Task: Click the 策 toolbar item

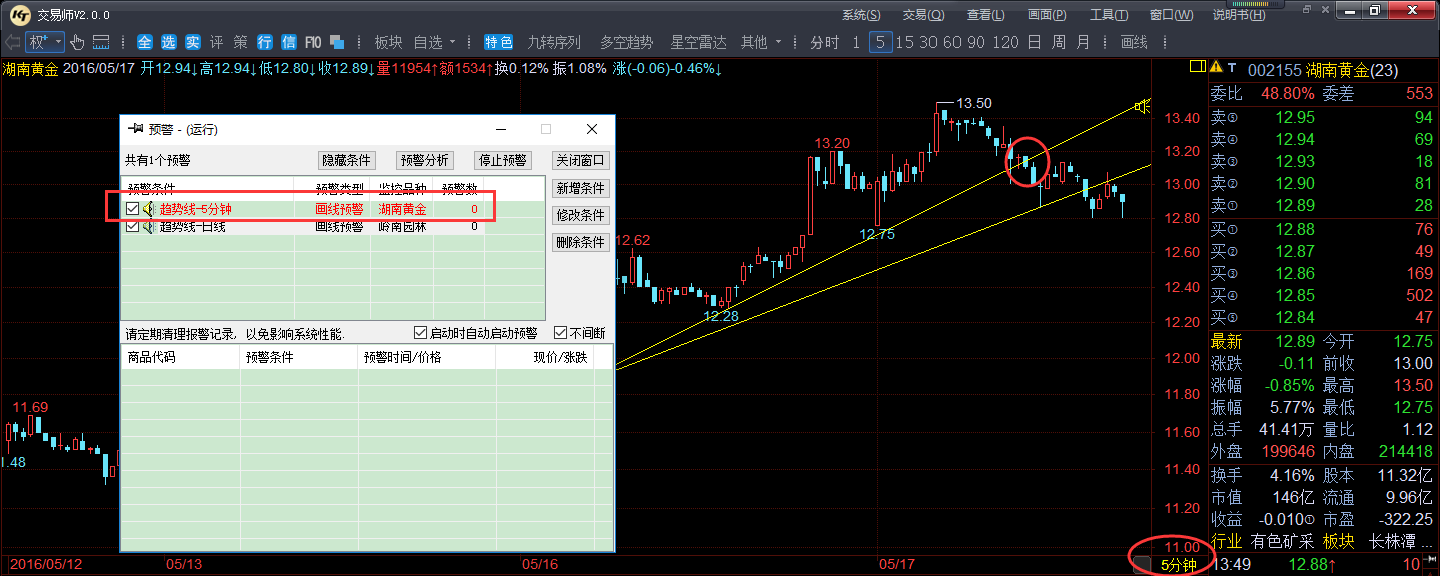Action: 241,42
